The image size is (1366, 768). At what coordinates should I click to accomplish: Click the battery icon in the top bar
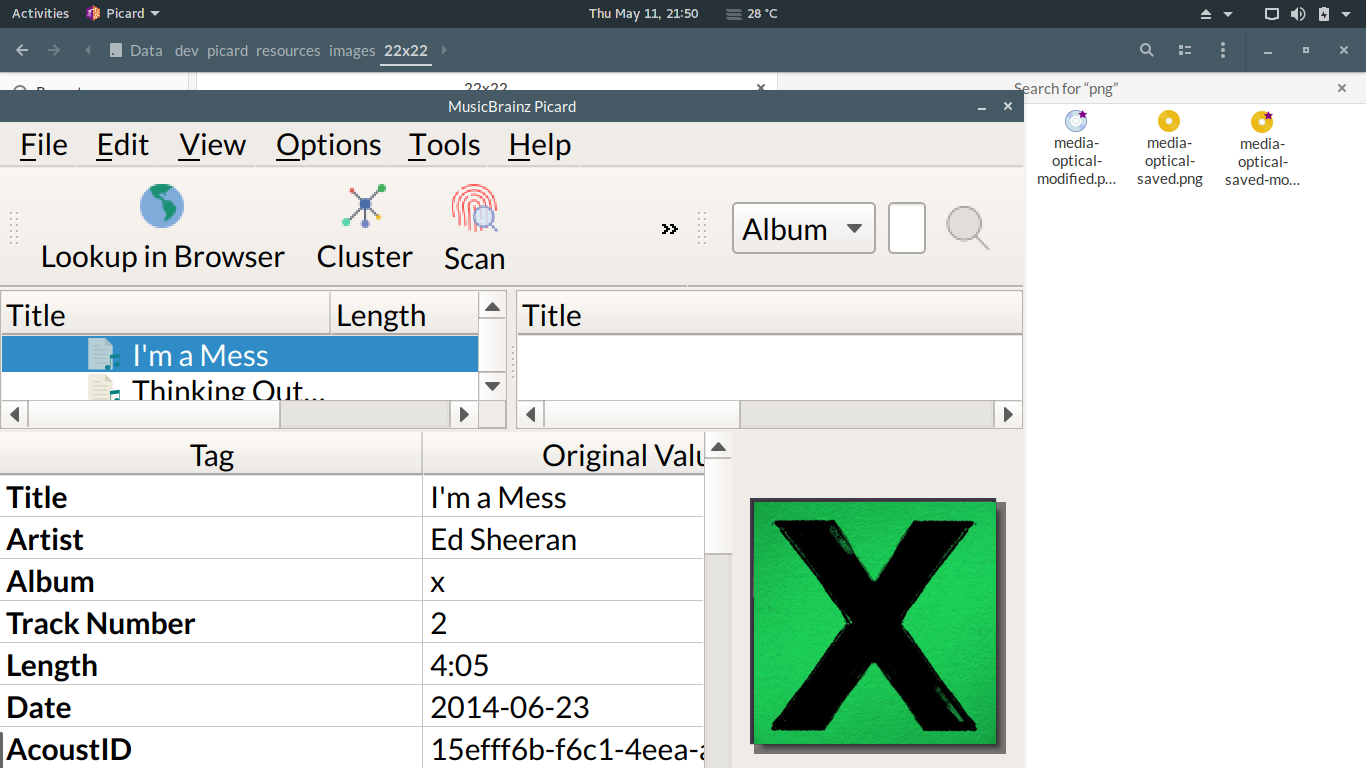(1324, 14)
